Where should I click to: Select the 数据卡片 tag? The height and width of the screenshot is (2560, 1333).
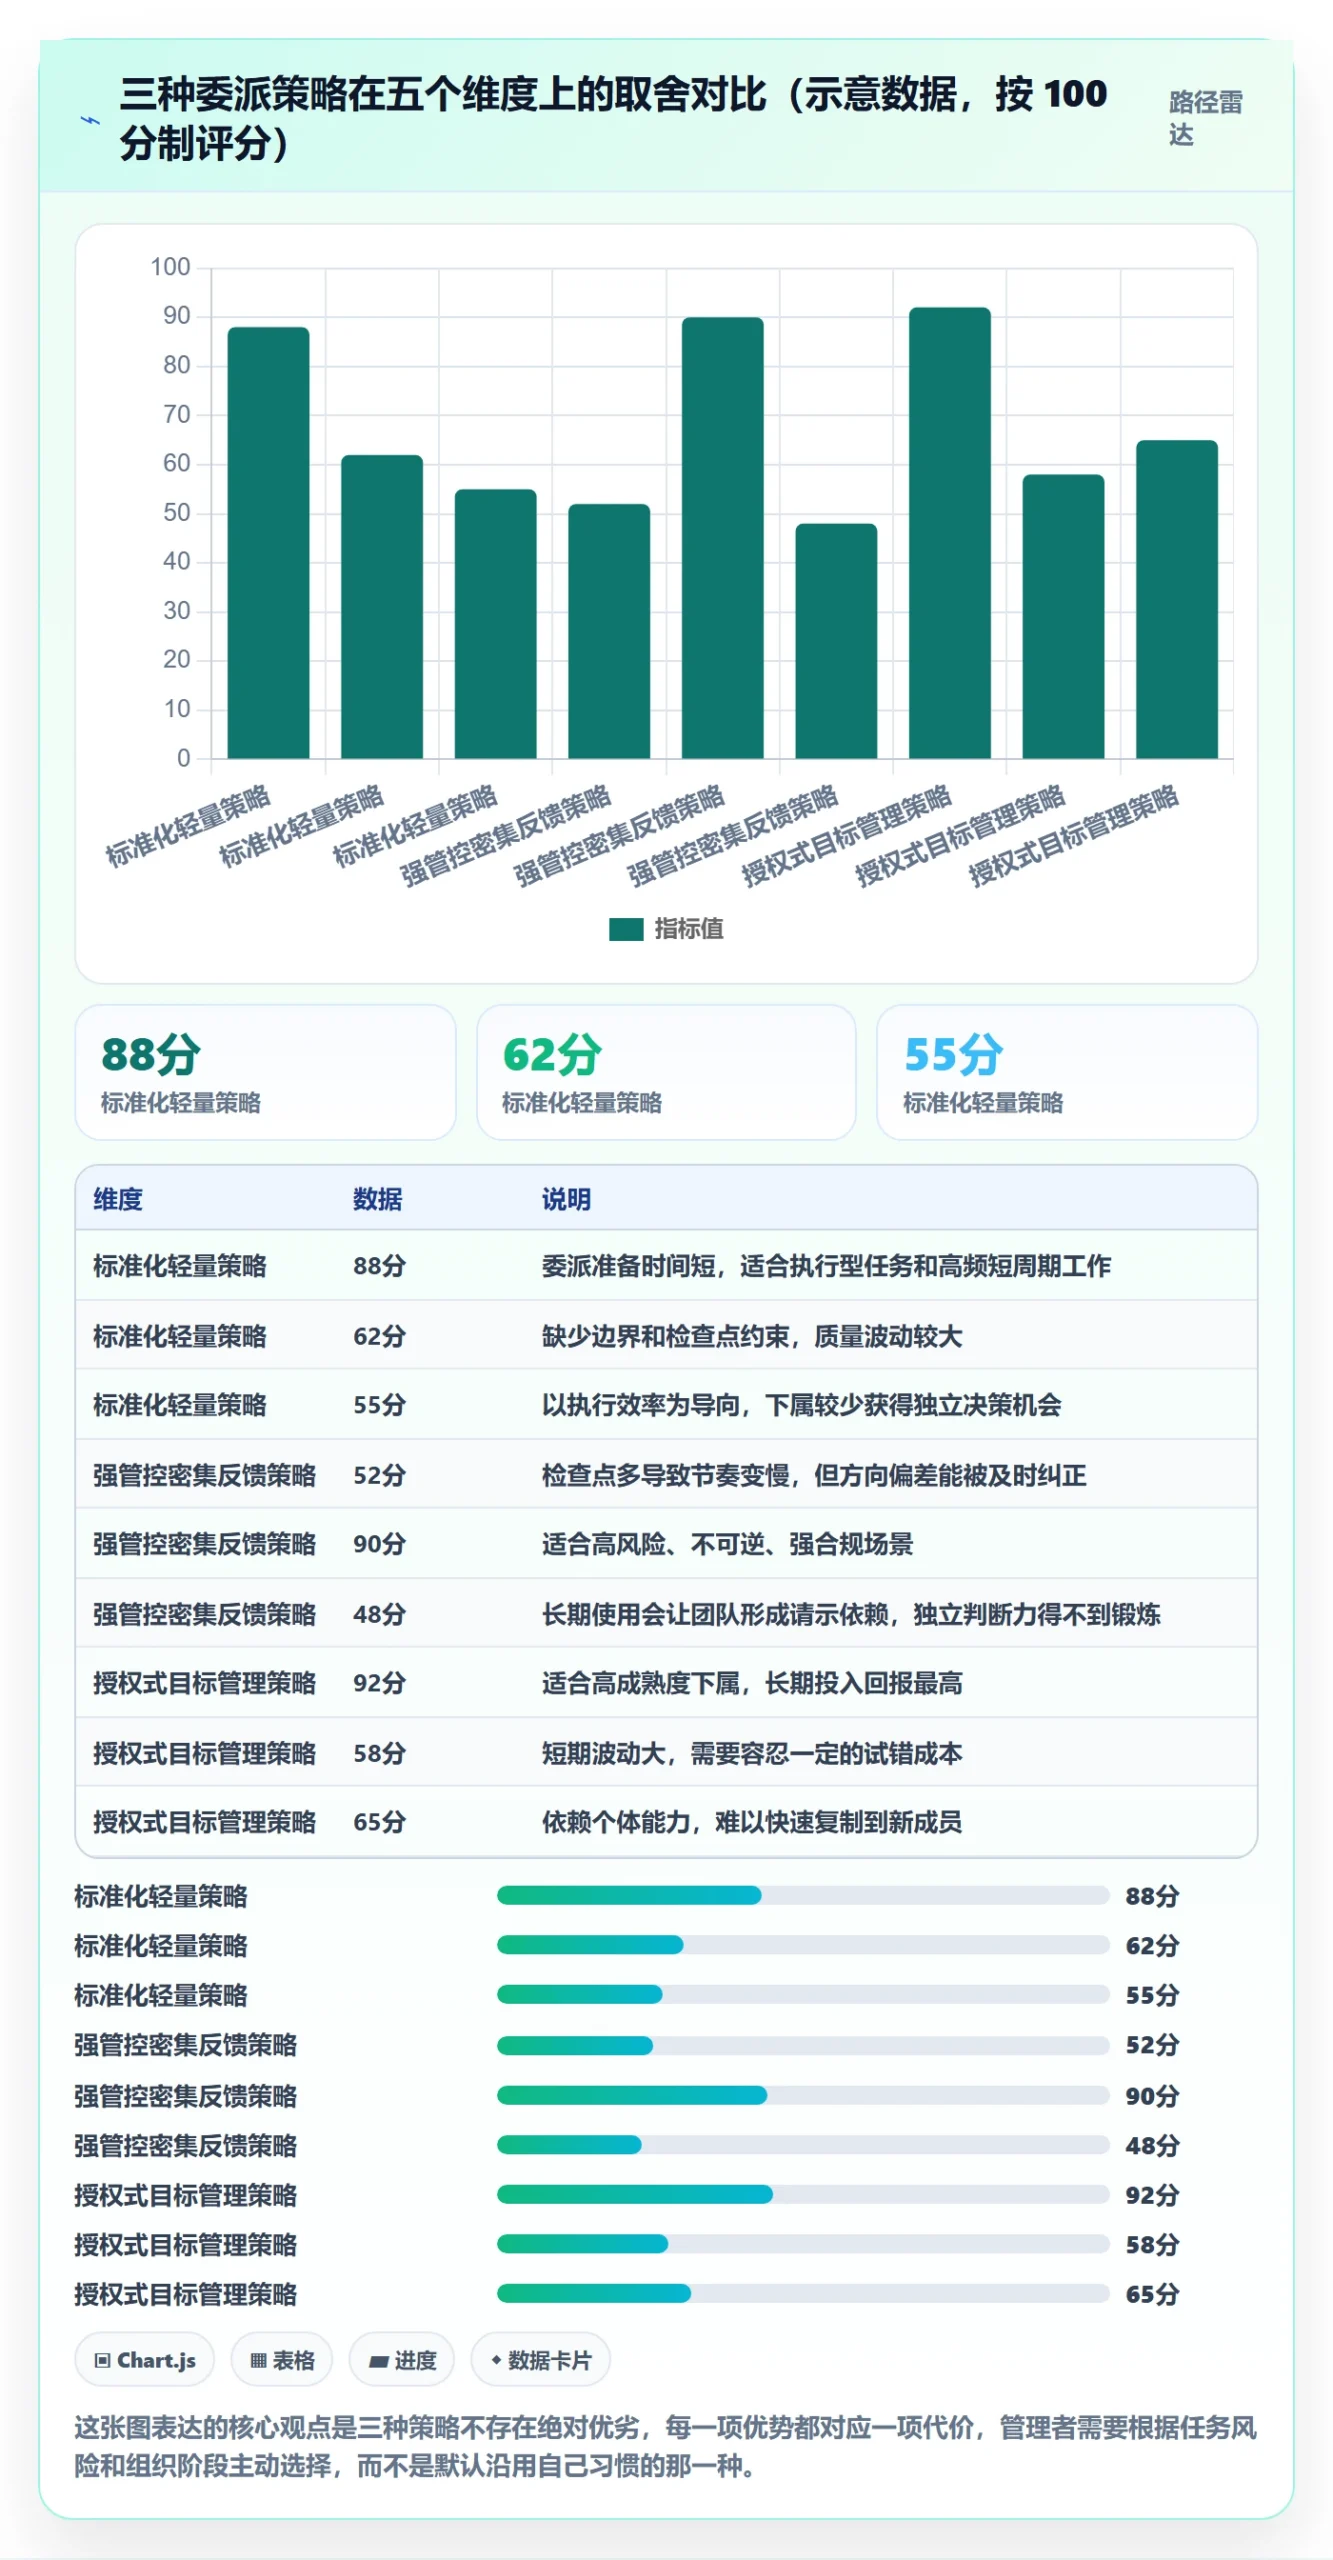540,2361
